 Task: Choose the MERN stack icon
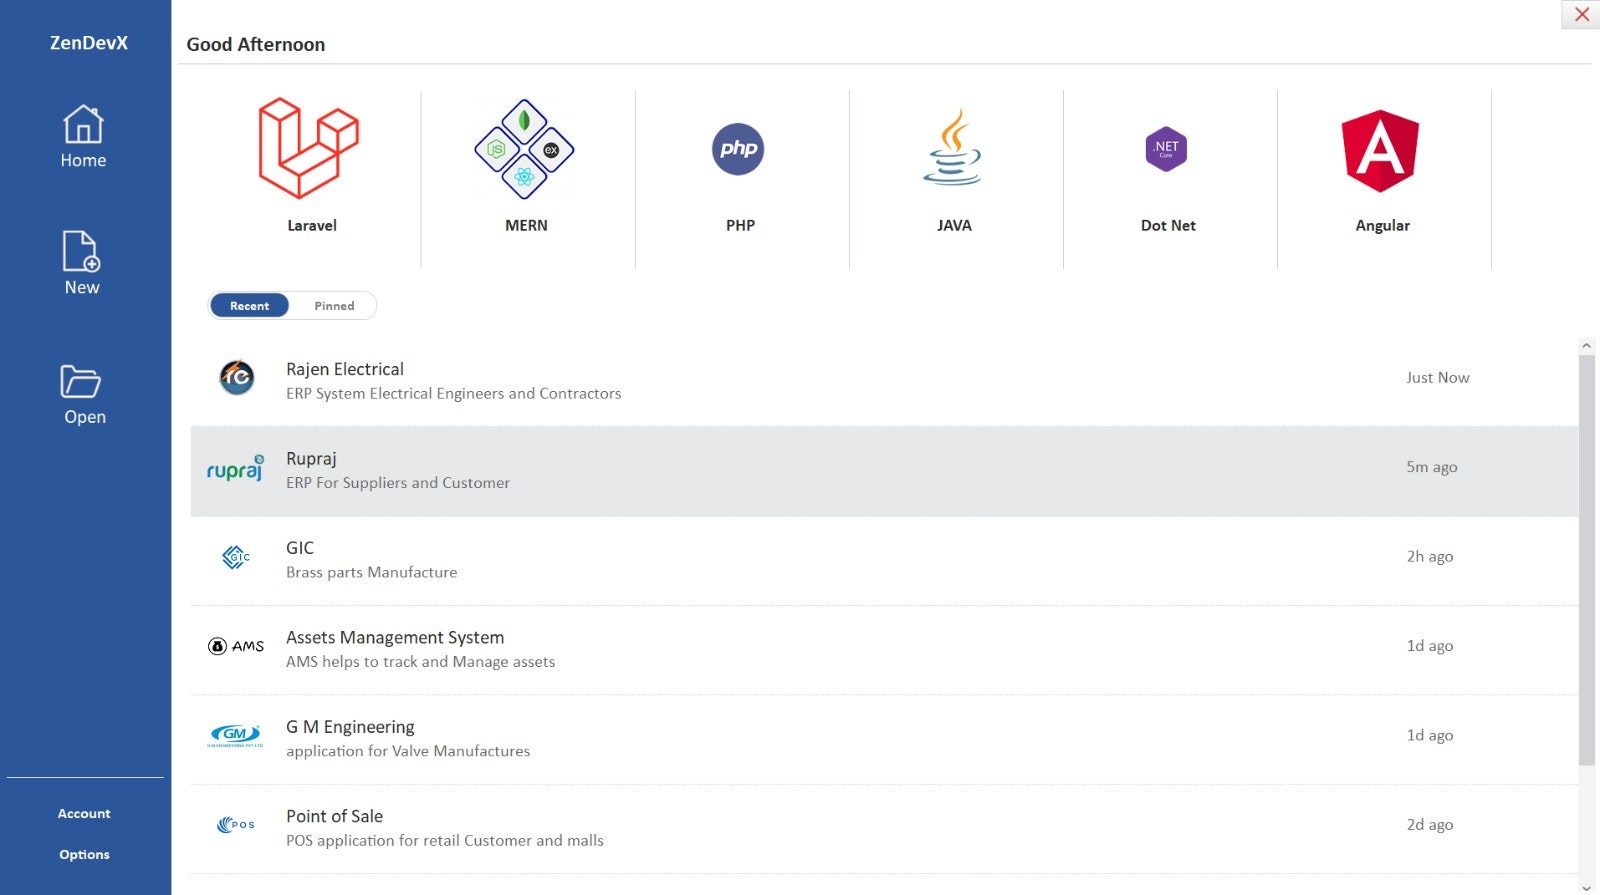click(x=524, y=149)
